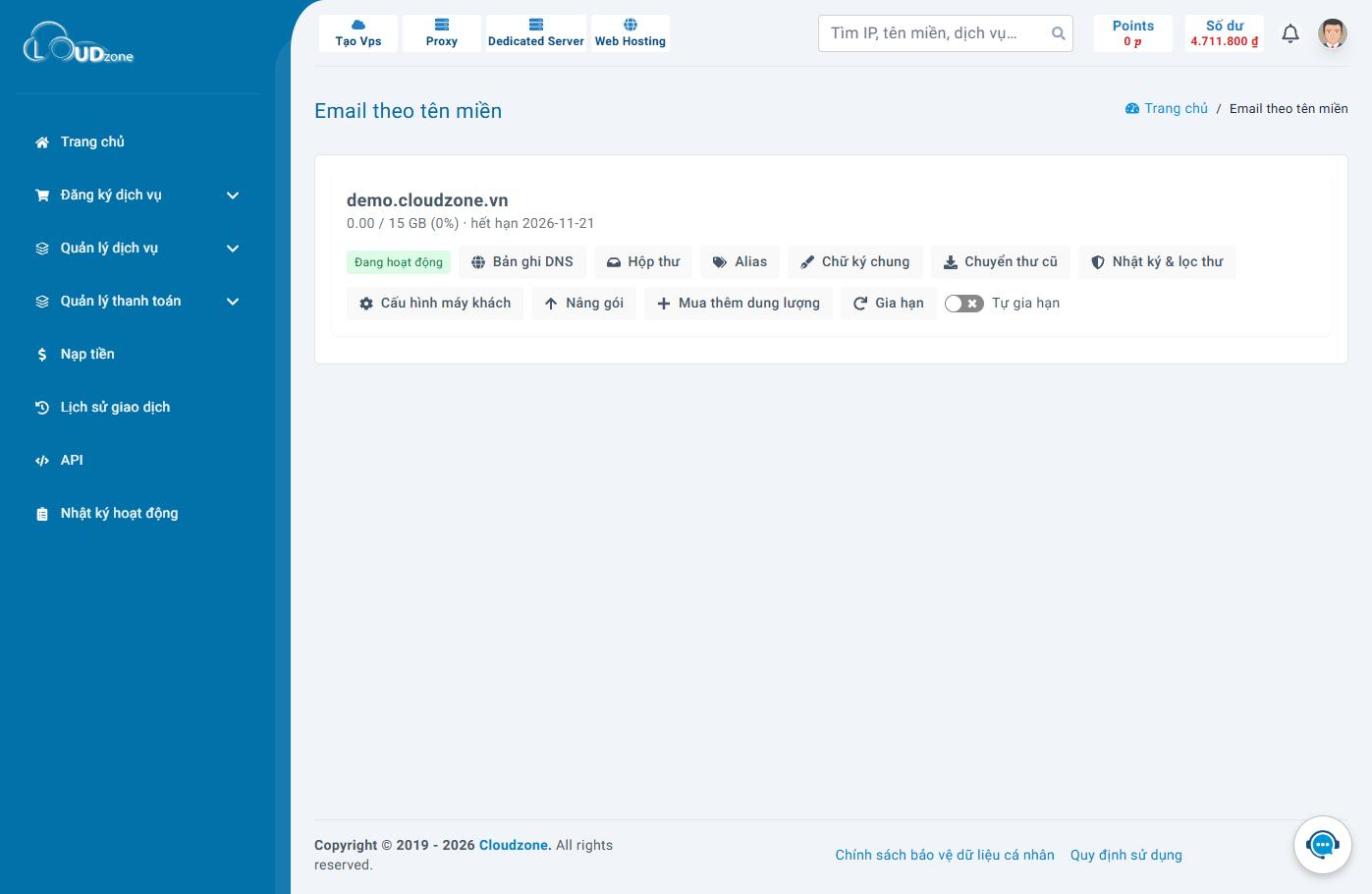Click the Cloudzone logo in sidebar
1372x894 pixels.
(78, 43)
